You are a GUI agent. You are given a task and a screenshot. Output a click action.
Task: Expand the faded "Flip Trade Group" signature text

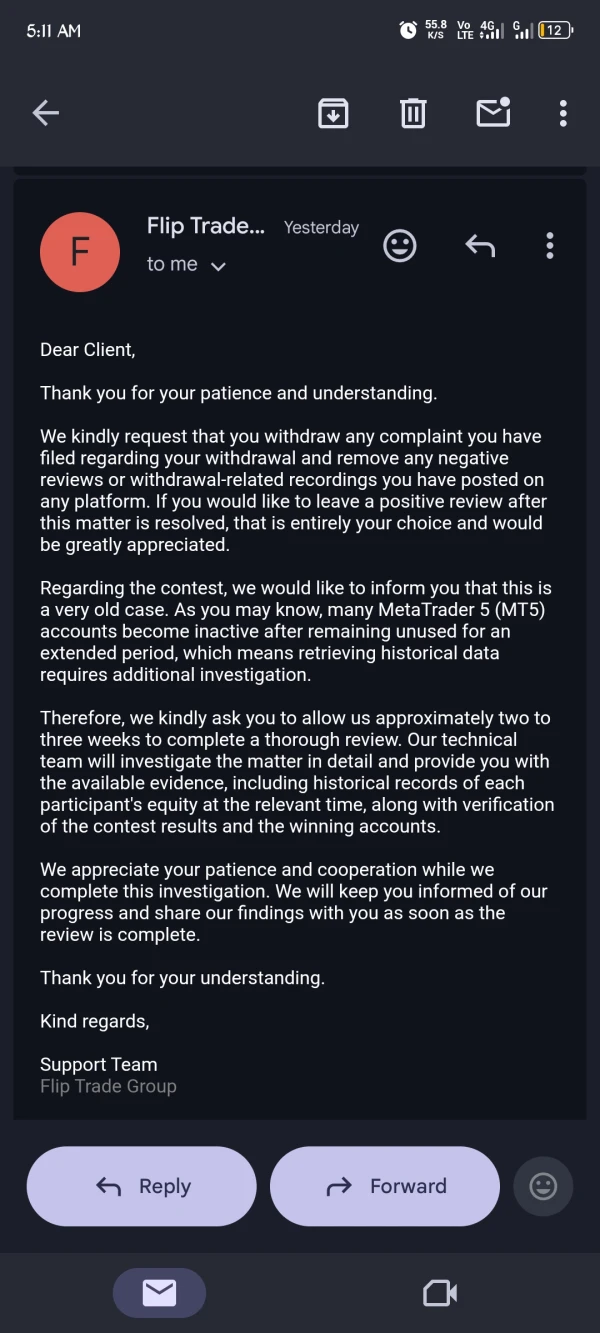tap(108, 1086)
